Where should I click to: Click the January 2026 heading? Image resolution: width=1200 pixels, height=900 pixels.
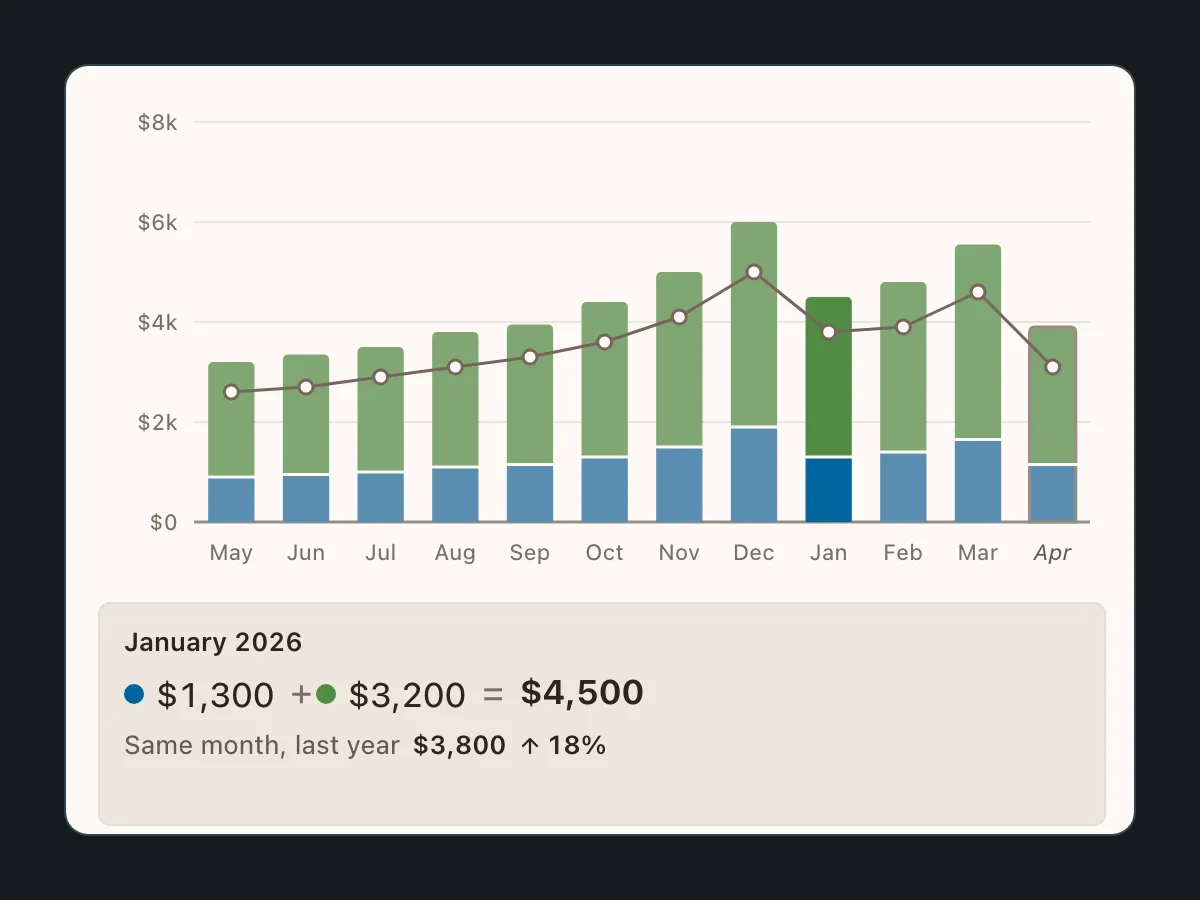[213, 642]
